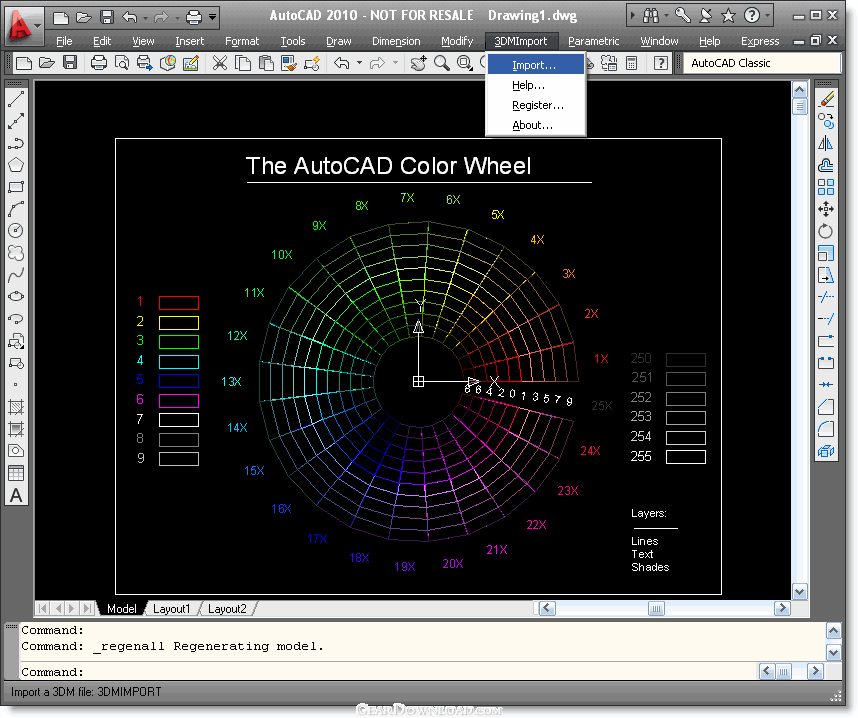Open About... from the 3DMImport menu

[536, 125]
